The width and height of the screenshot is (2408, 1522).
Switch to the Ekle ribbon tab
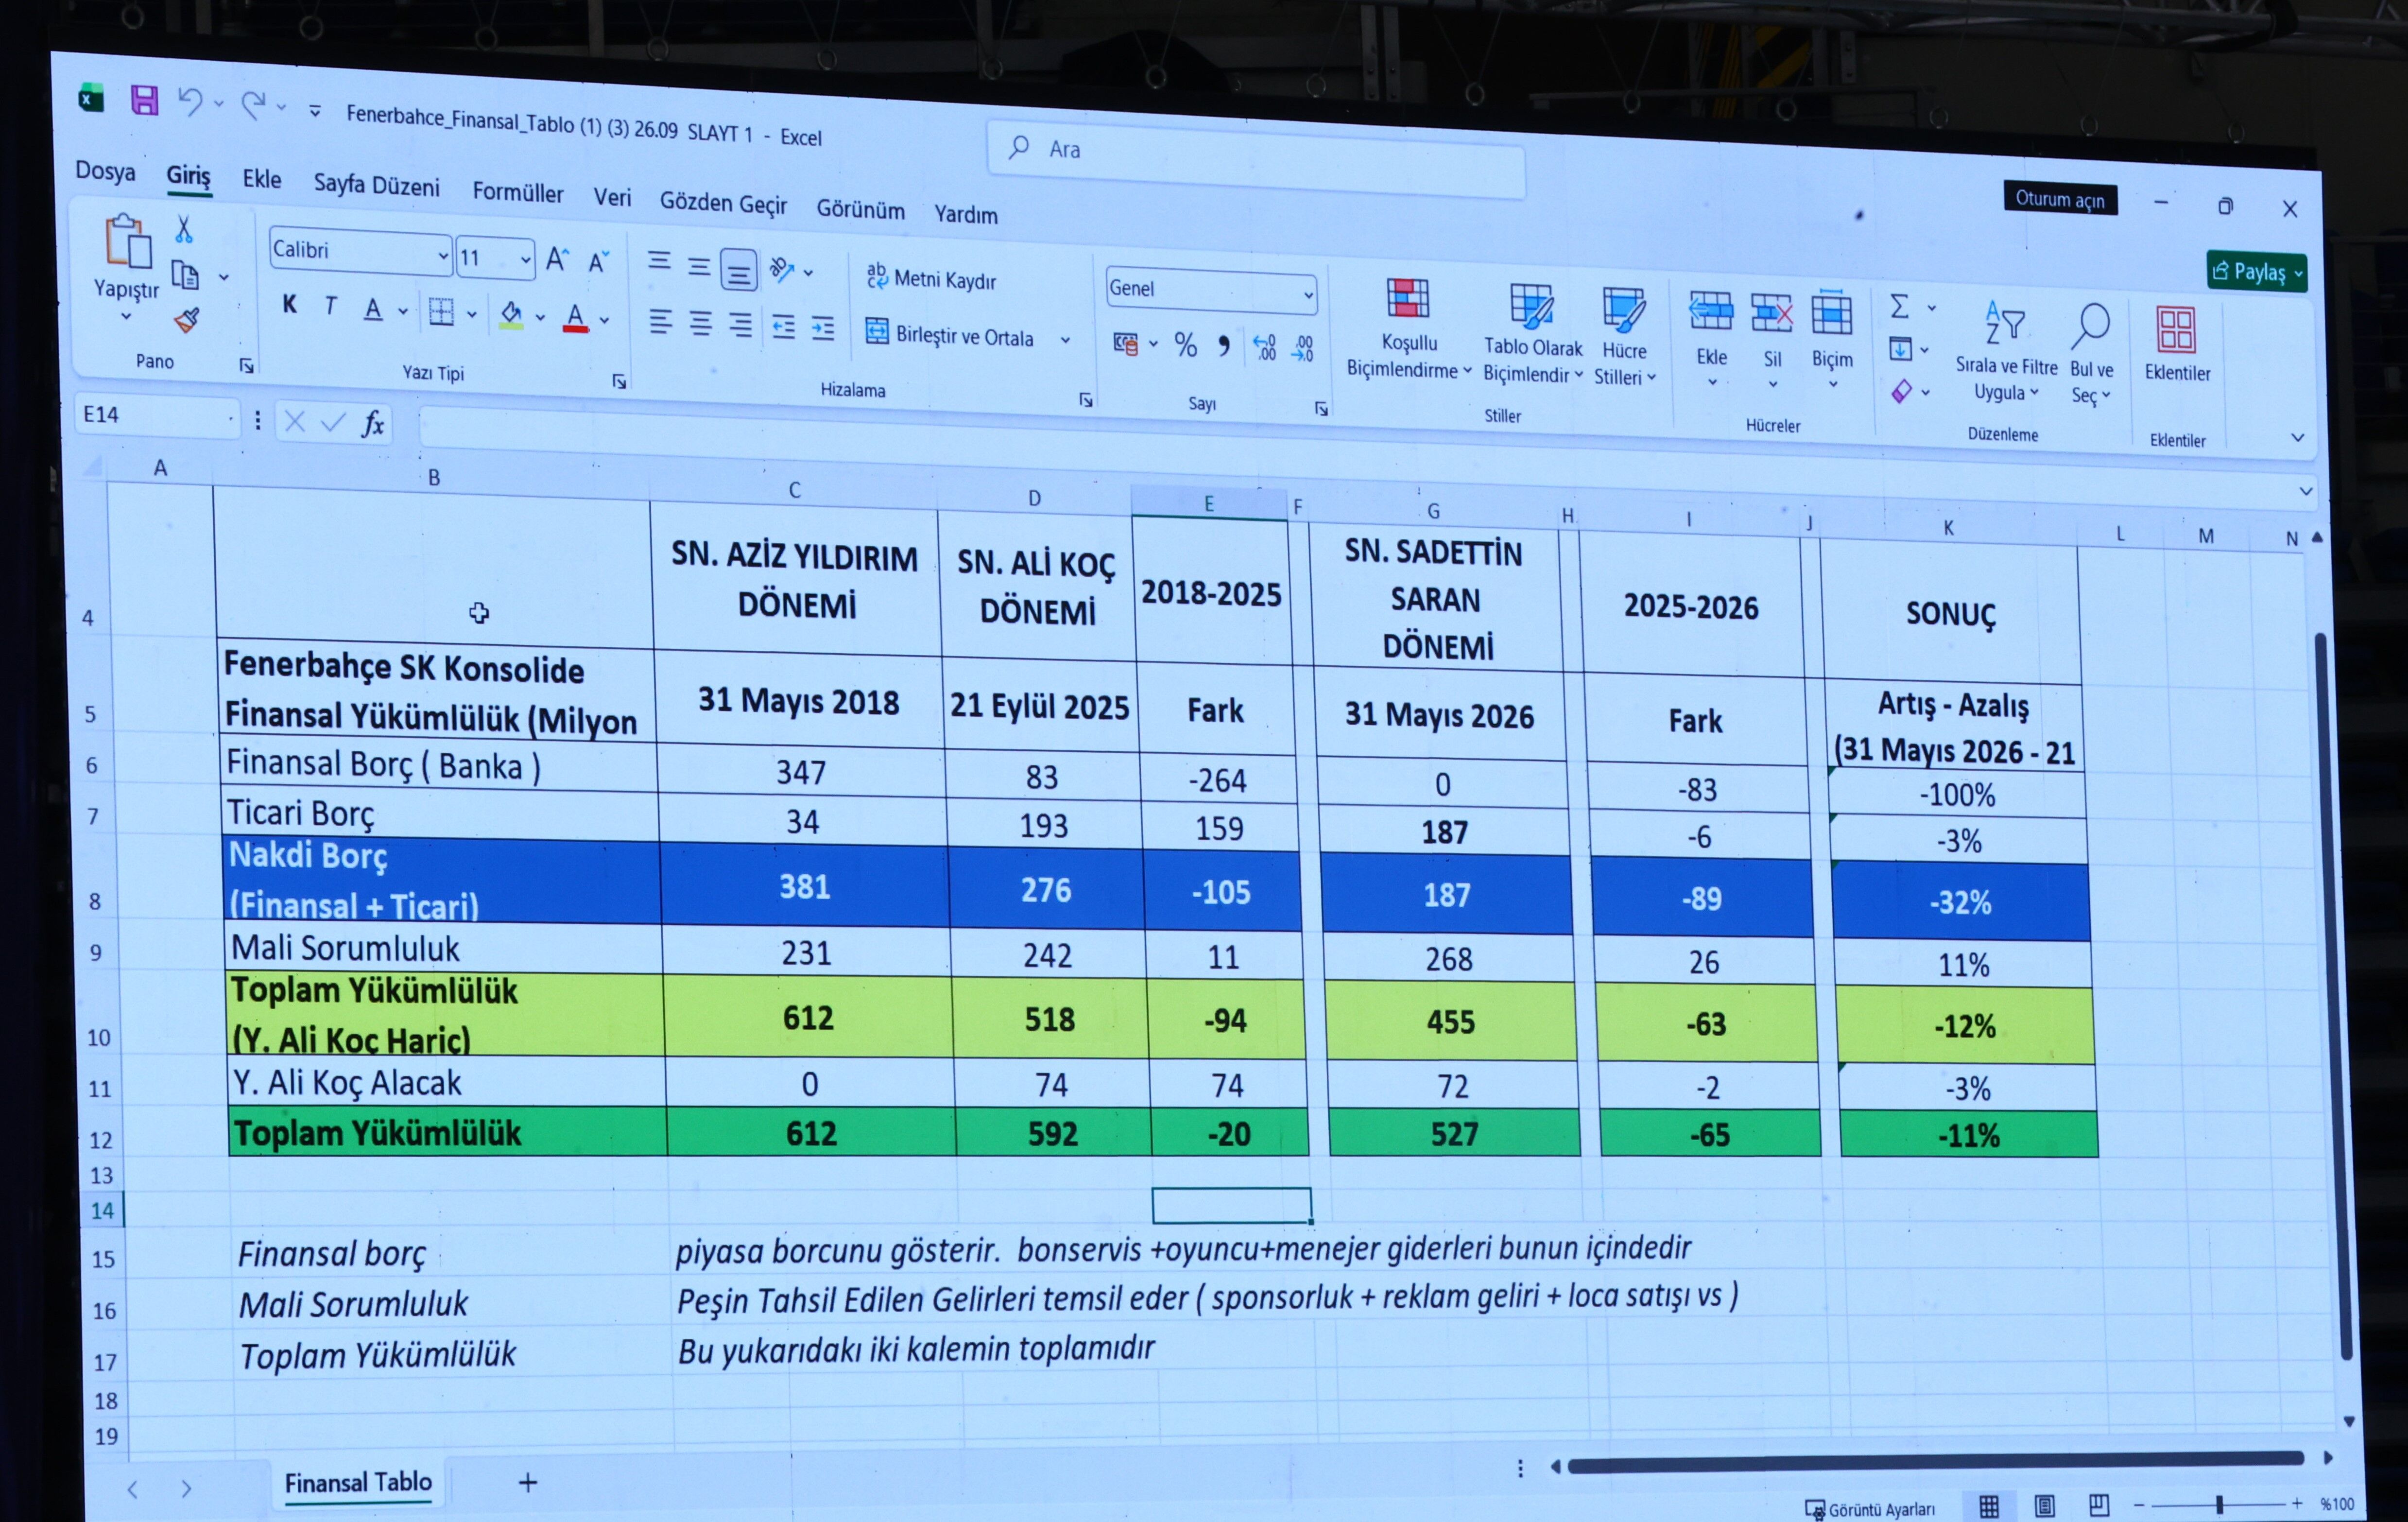click(x=261, y=179)
